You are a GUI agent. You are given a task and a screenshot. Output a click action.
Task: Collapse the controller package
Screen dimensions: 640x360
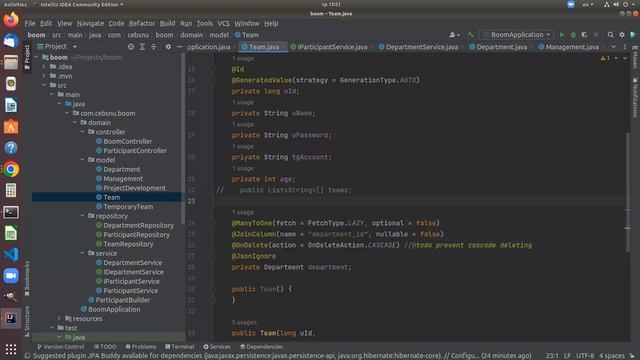[82, 132]
